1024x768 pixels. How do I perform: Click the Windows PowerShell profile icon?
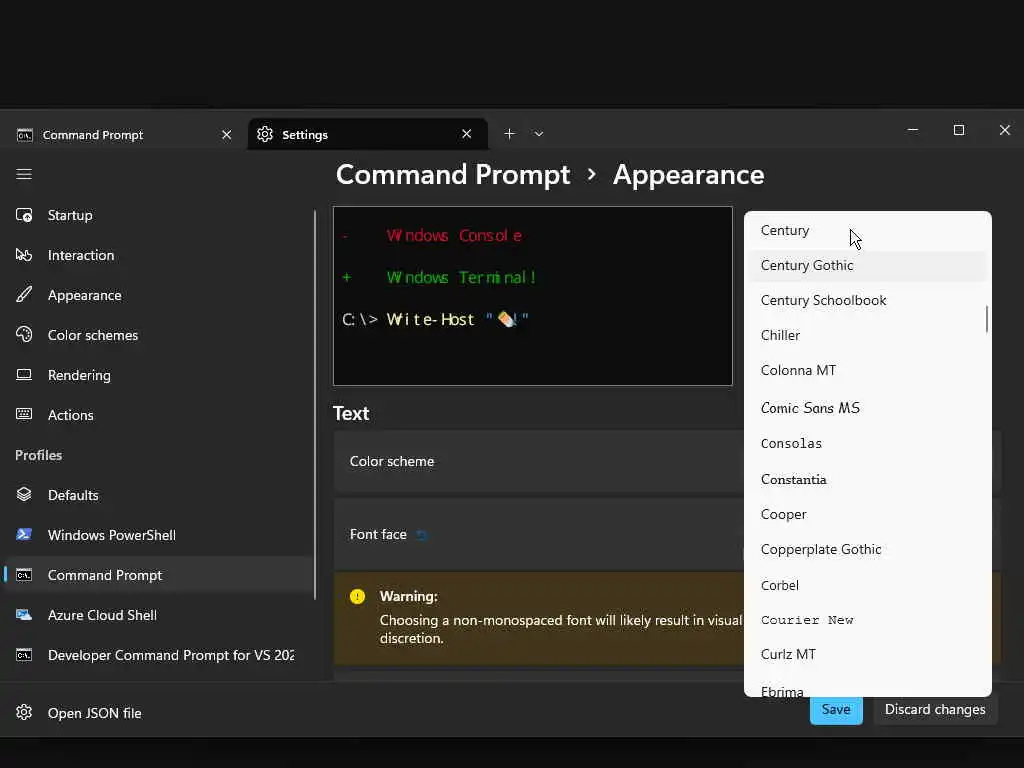coord(24,534)
